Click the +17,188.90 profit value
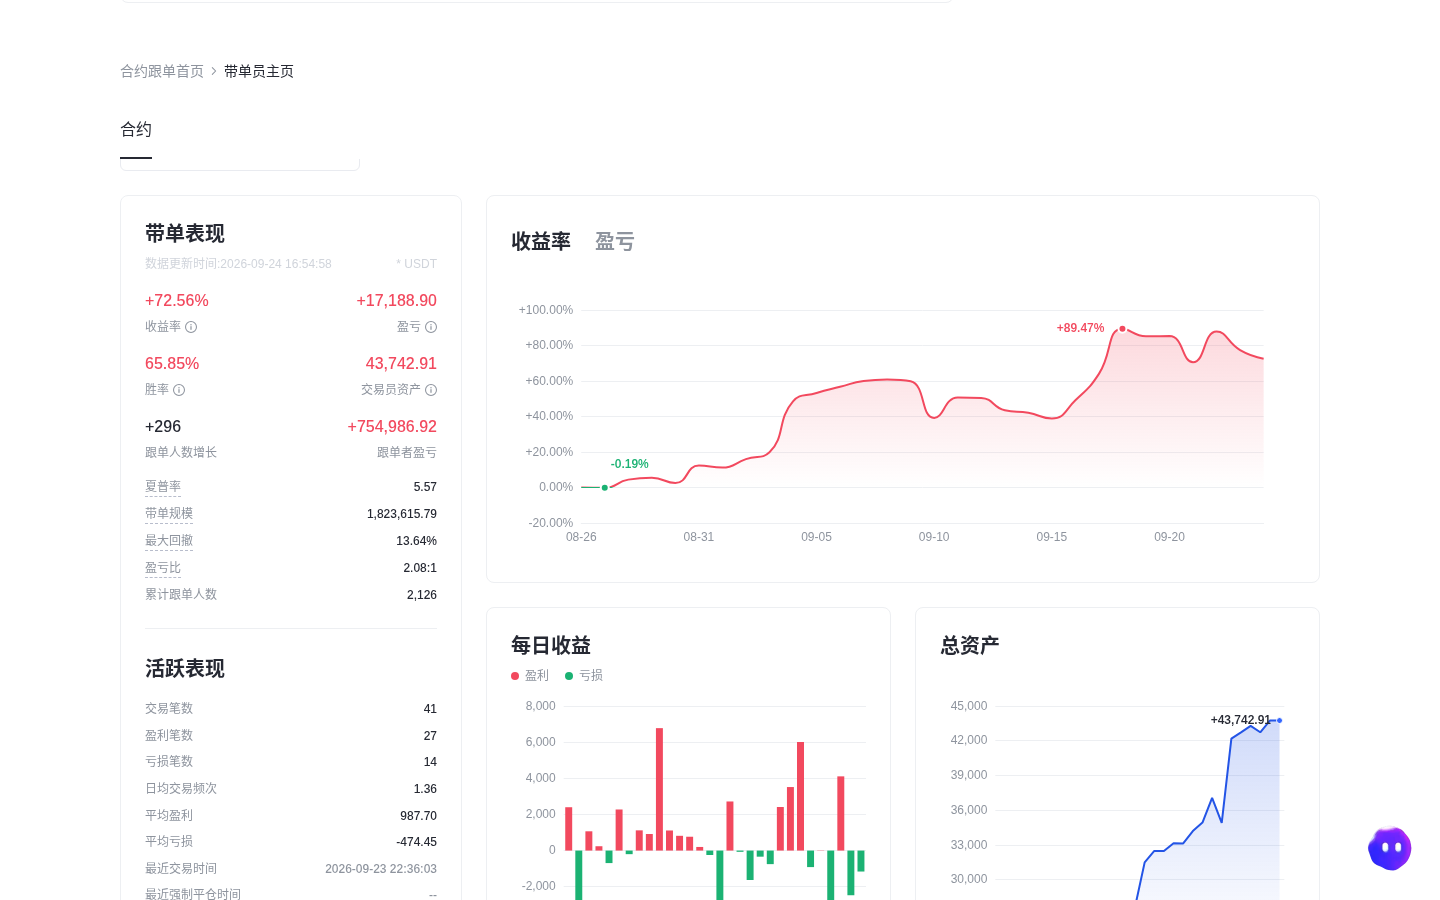 pyautogui.click(x=396, y=301)
